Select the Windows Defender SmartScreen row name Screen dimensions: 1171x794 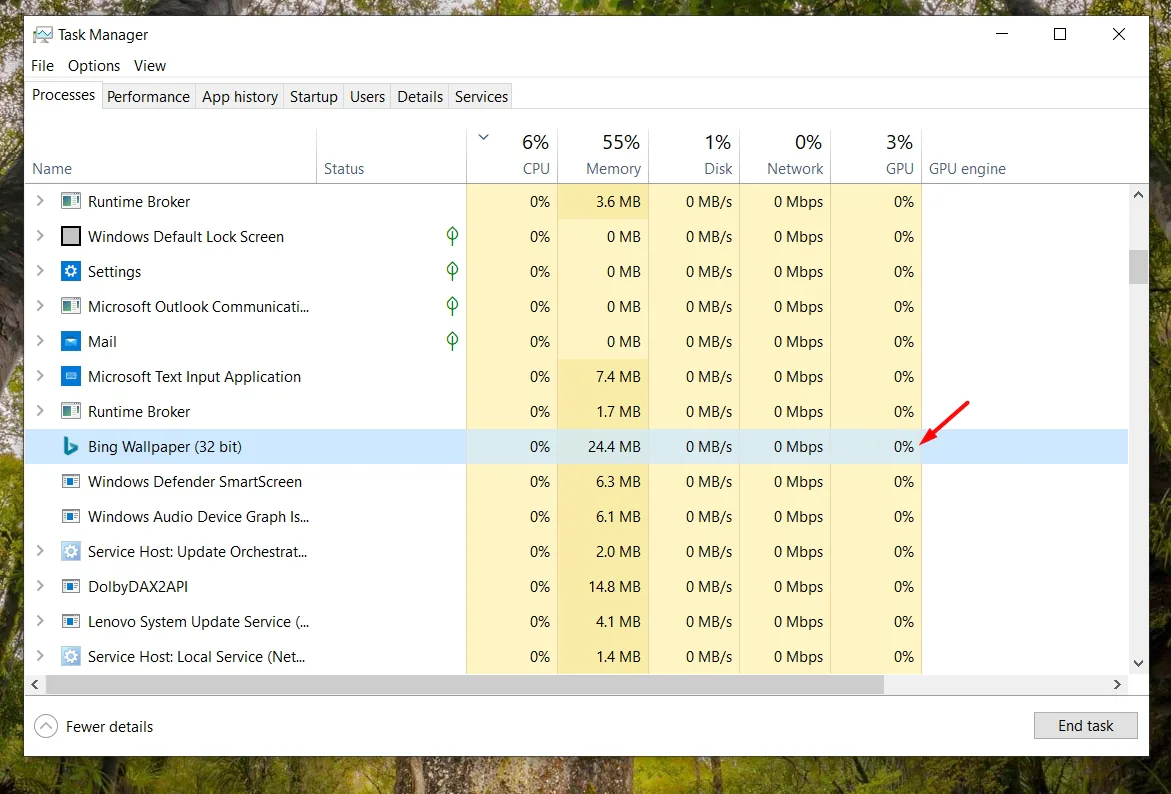point(195,482)
